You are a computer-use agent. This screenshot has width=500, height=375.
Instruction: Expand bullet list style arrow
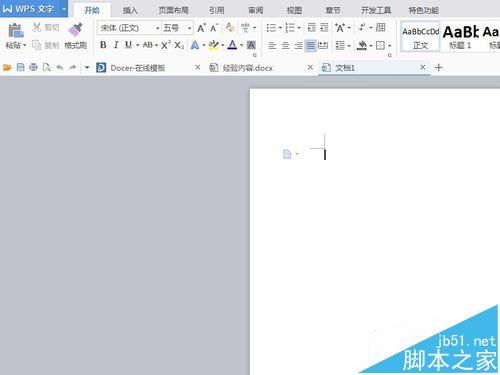pos(280,28)
